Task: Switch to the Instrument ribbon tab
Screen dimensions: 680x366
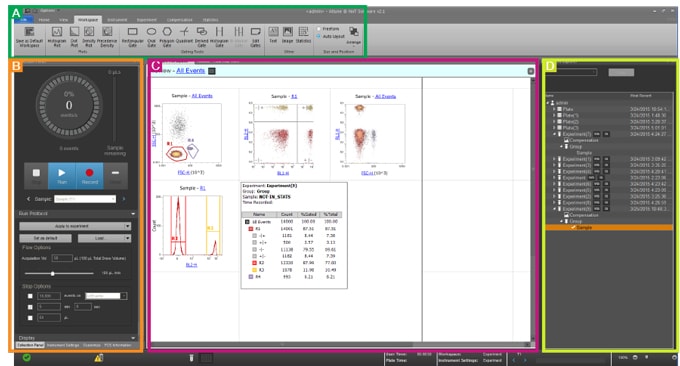Action: [117, 20]
